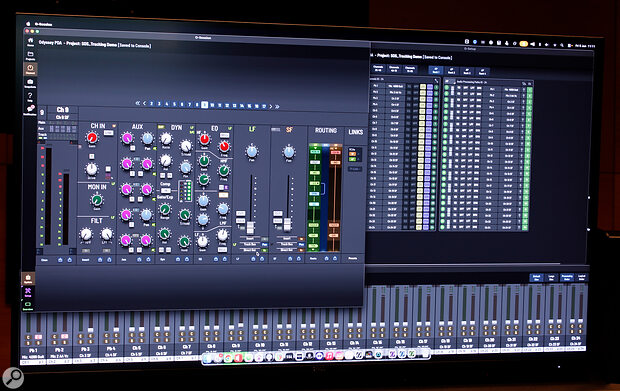Toggle the MON IN section in switch
This screenshot has width=620, height=391.
coord(113,184)
